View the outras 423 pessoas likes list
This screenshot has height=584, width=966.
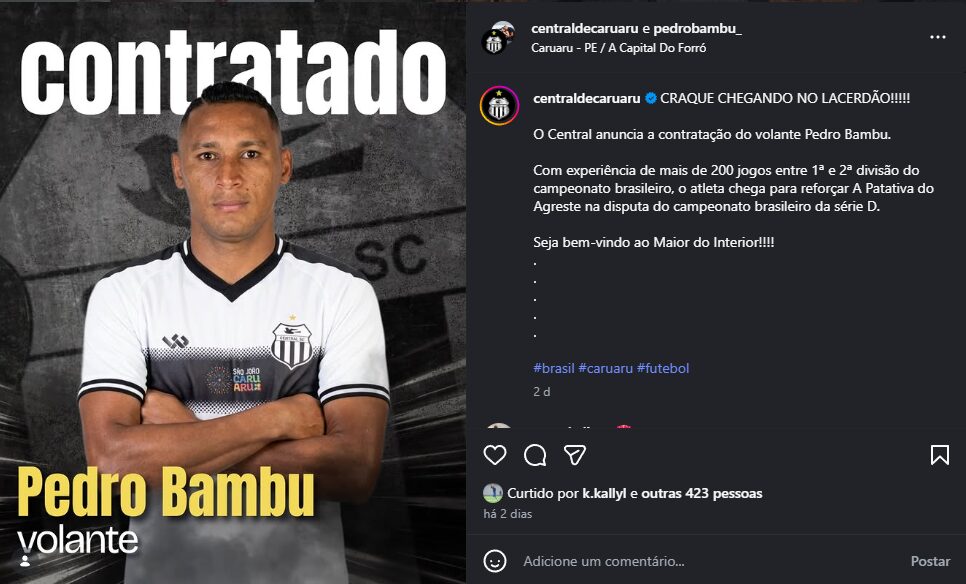(x=702, y=493)
